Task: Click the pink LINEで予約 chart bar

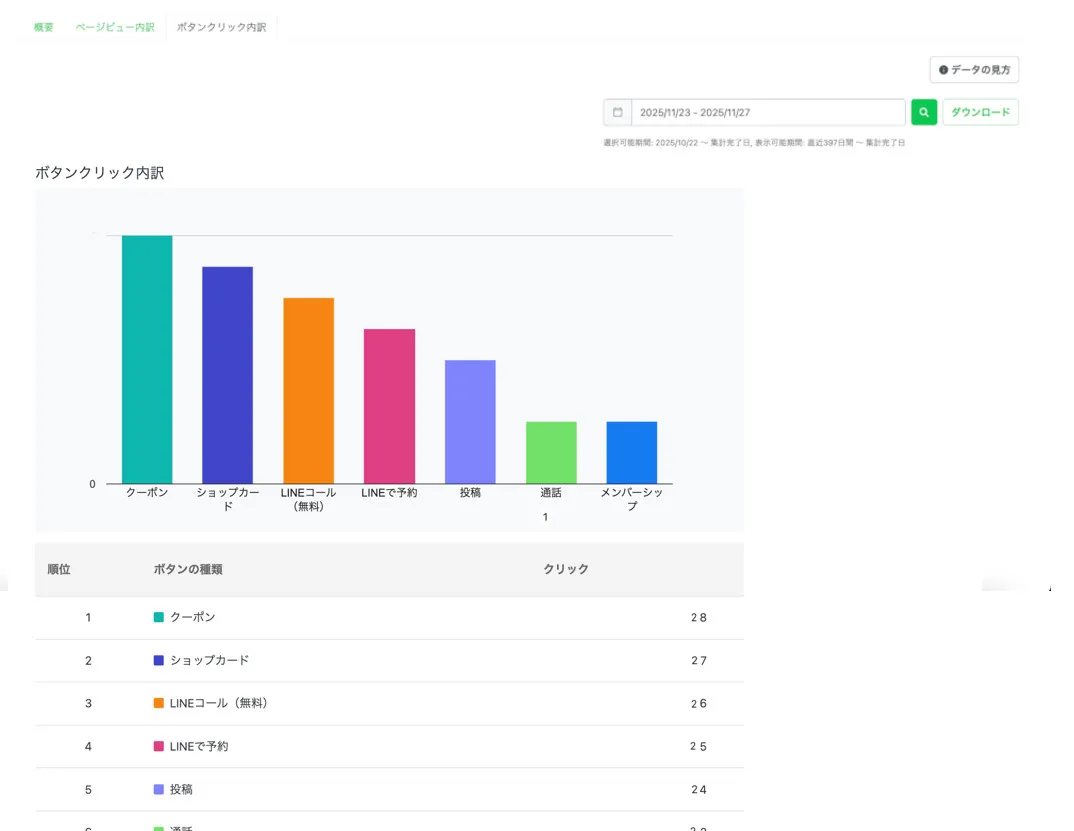Action: [389, 406]
